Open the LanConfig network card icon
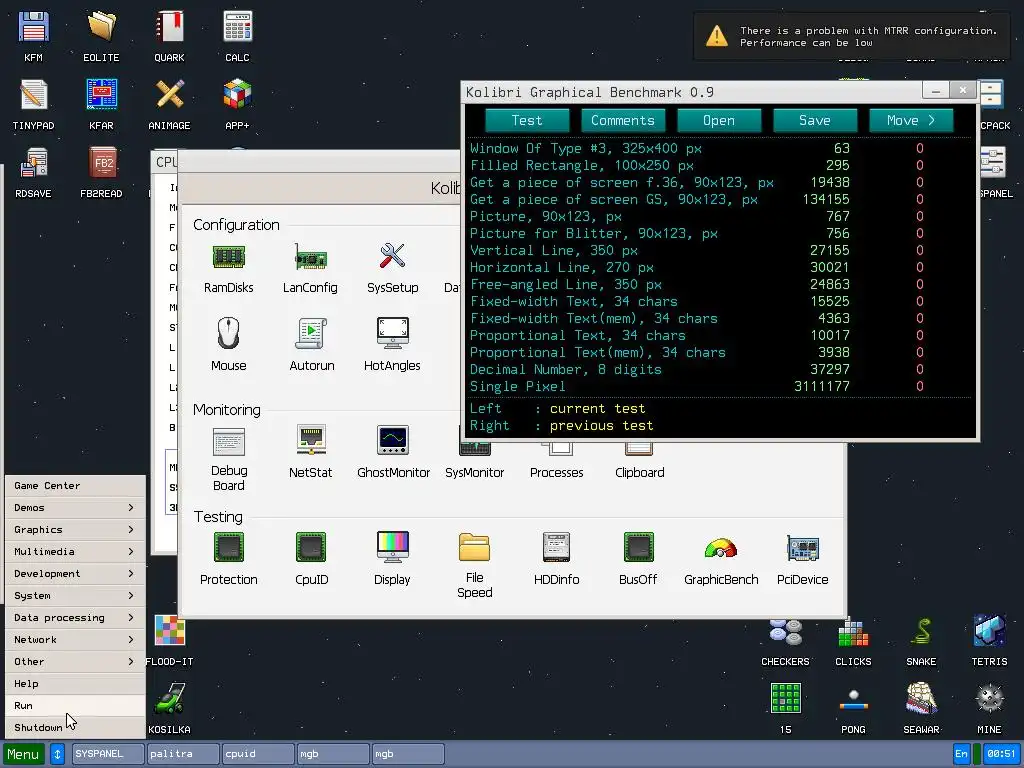This screenshot has height=768, width=1024. click(x=310, y=257)
